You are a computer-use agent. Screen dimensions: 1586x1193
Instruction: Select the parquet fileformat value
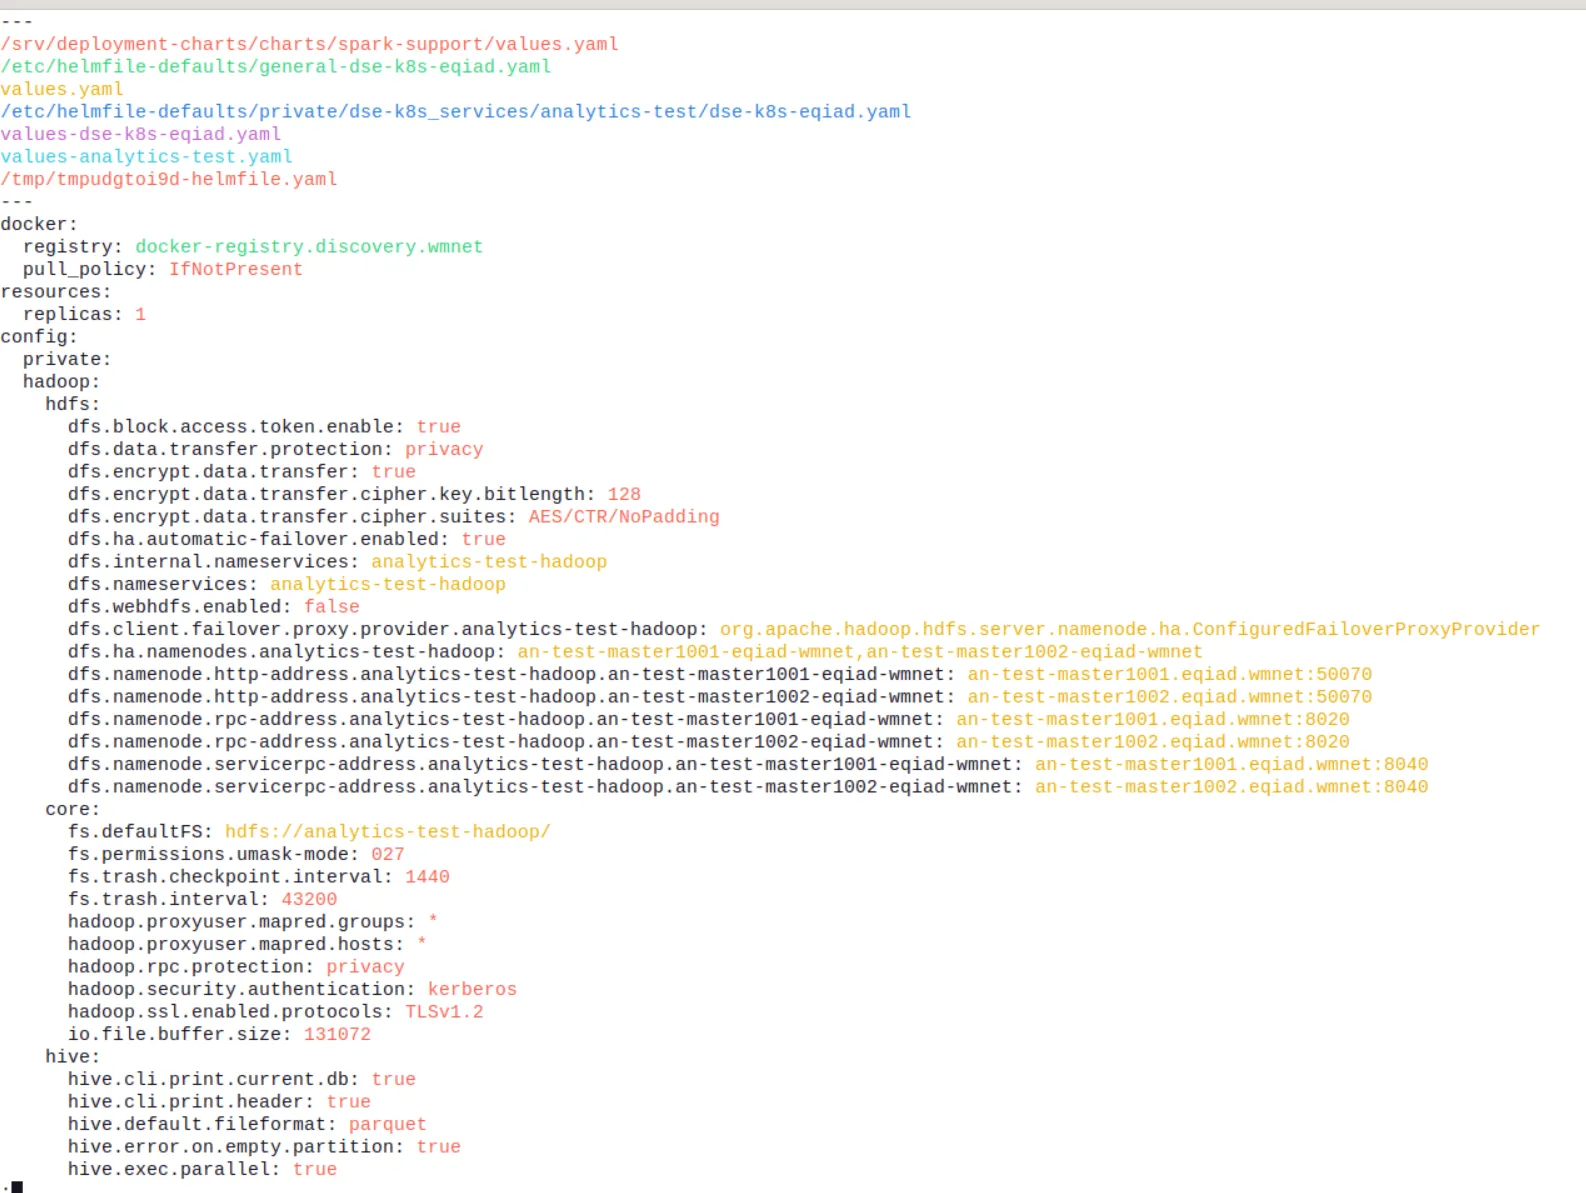388,1124
